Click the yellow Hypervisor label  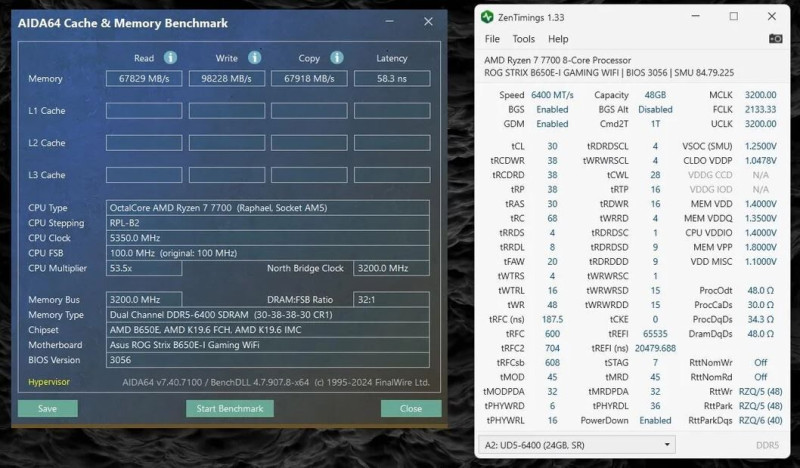coord(49,382)
